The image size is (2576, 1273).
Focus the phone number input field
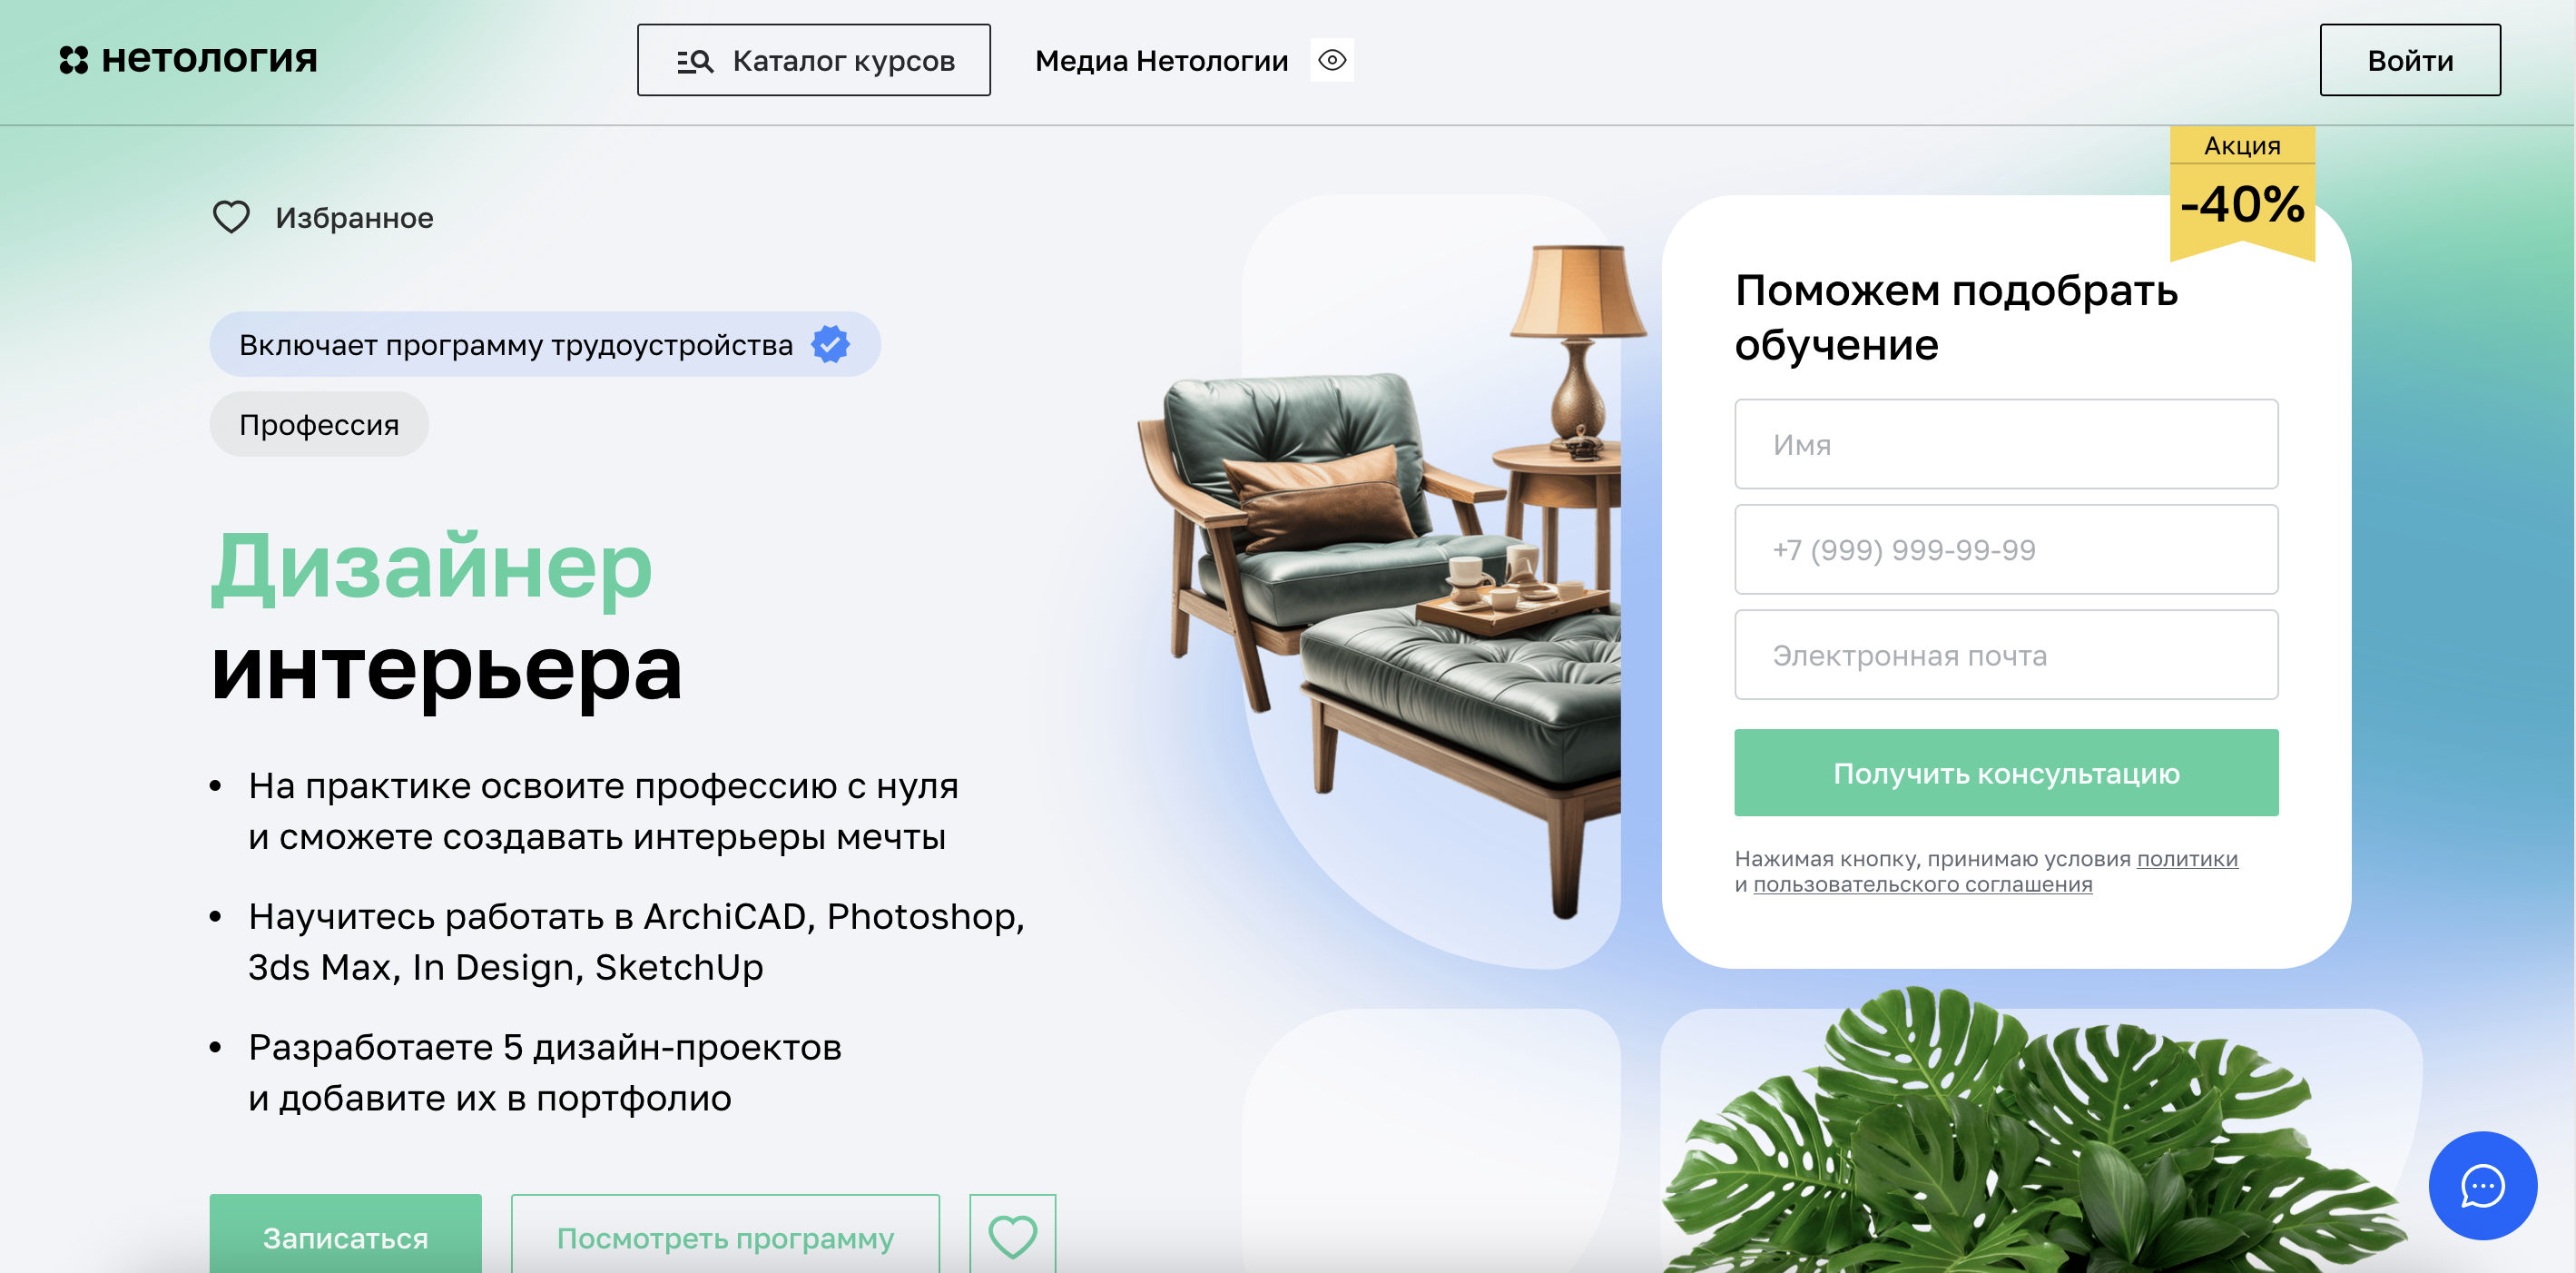point(2006,549)
